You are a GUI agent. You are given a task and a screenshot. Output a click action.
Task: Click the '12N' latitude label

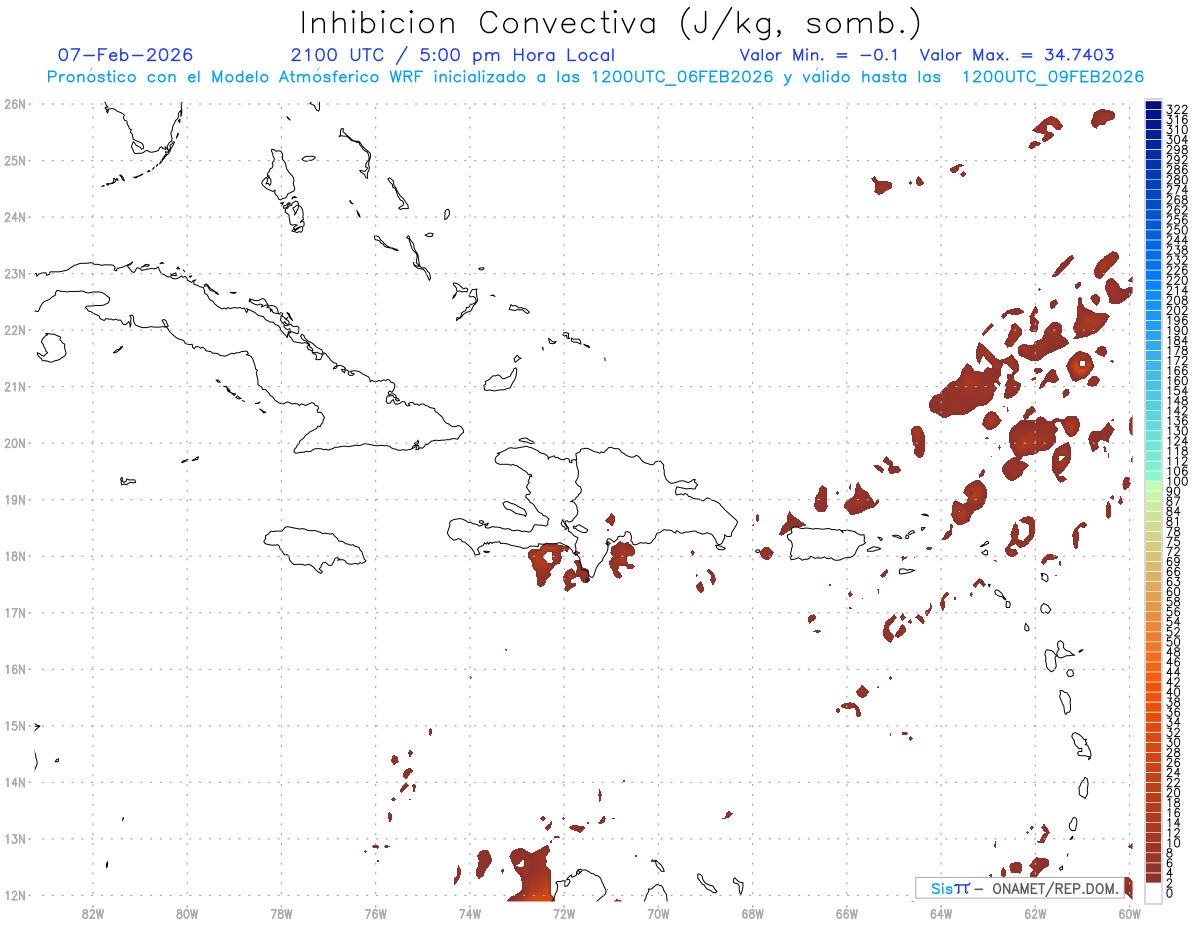point(14,895)
